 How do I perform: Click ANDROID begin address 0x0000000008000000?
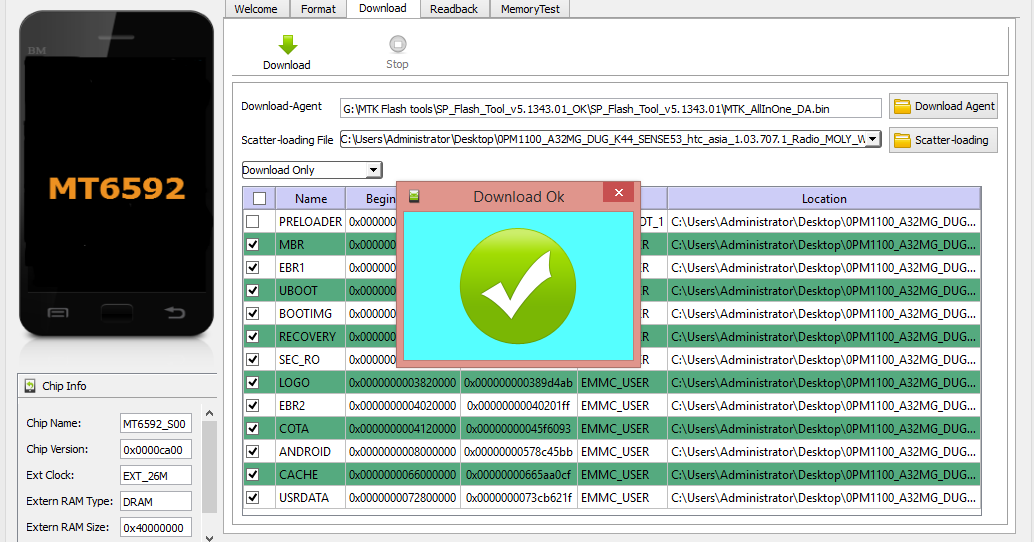point(403,452)
